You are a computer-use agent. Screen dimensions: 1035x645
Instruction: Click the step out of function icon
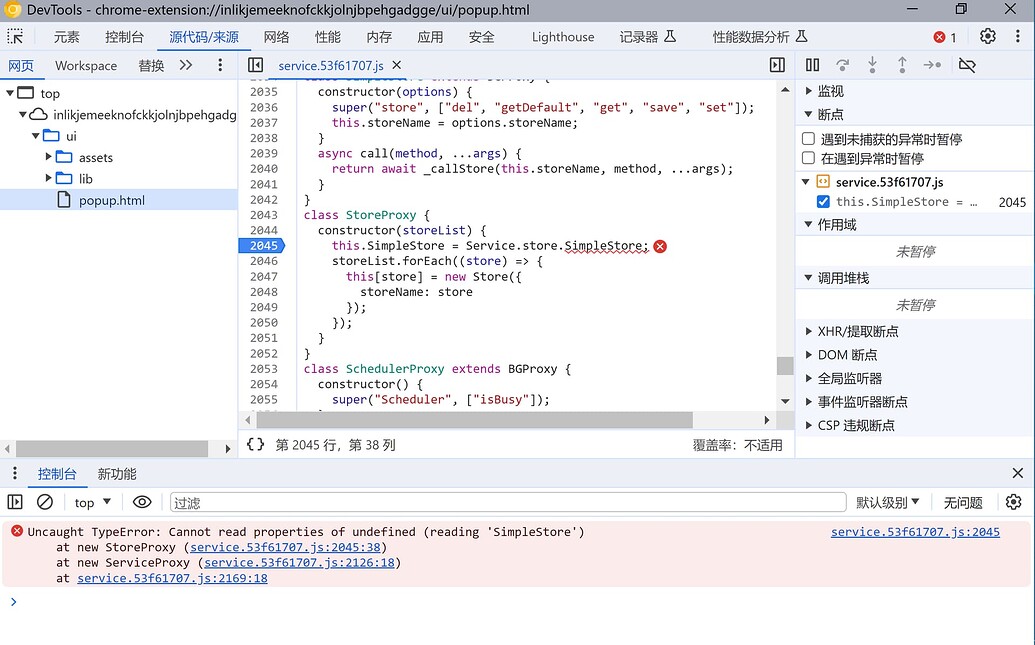pyautogui.click(x=902, y=65)
